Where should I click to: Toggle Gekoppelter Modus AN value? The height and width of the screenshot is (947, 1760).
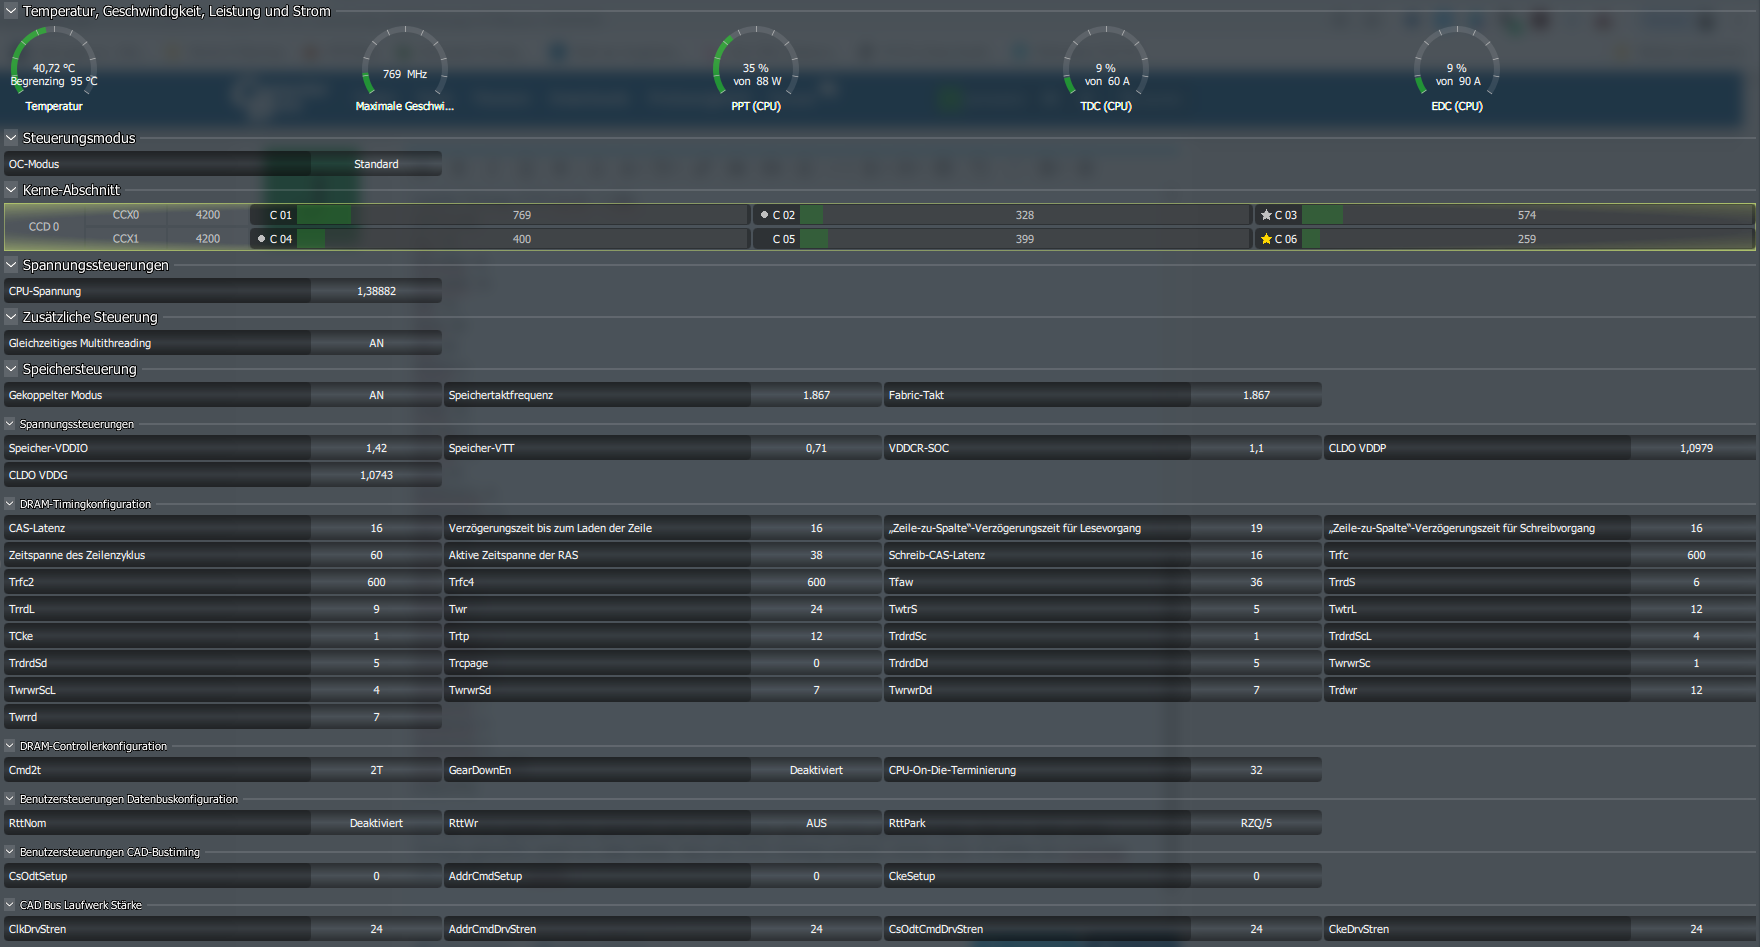coord(376,395)
